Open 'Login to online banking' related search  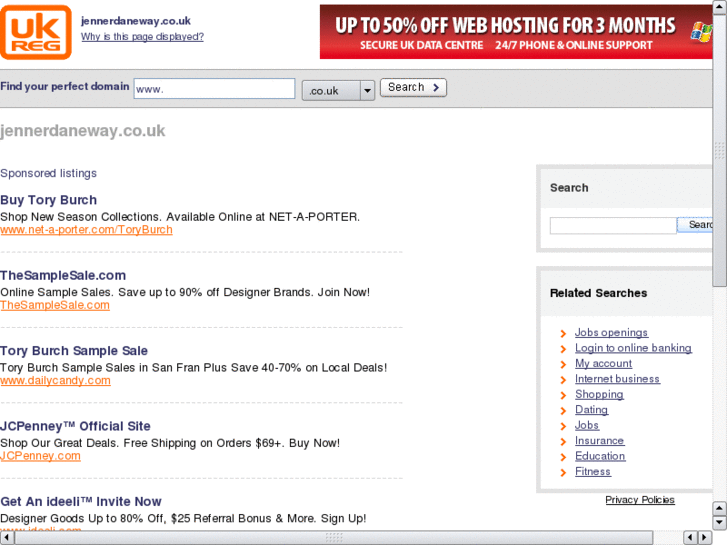click(x=633, y=348)
